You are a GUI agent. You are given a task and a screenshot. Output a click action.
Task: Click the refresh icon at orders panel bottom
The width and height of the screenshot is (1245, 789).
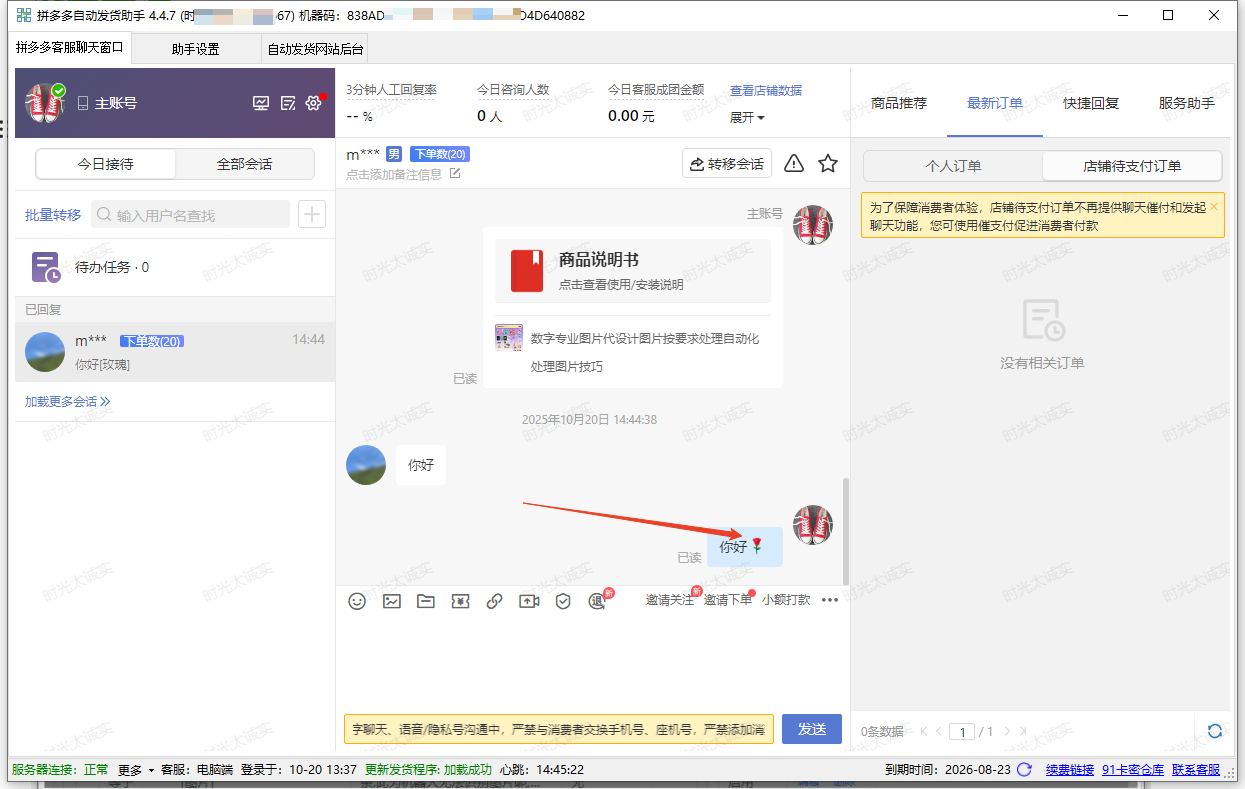click(1215, 731)
